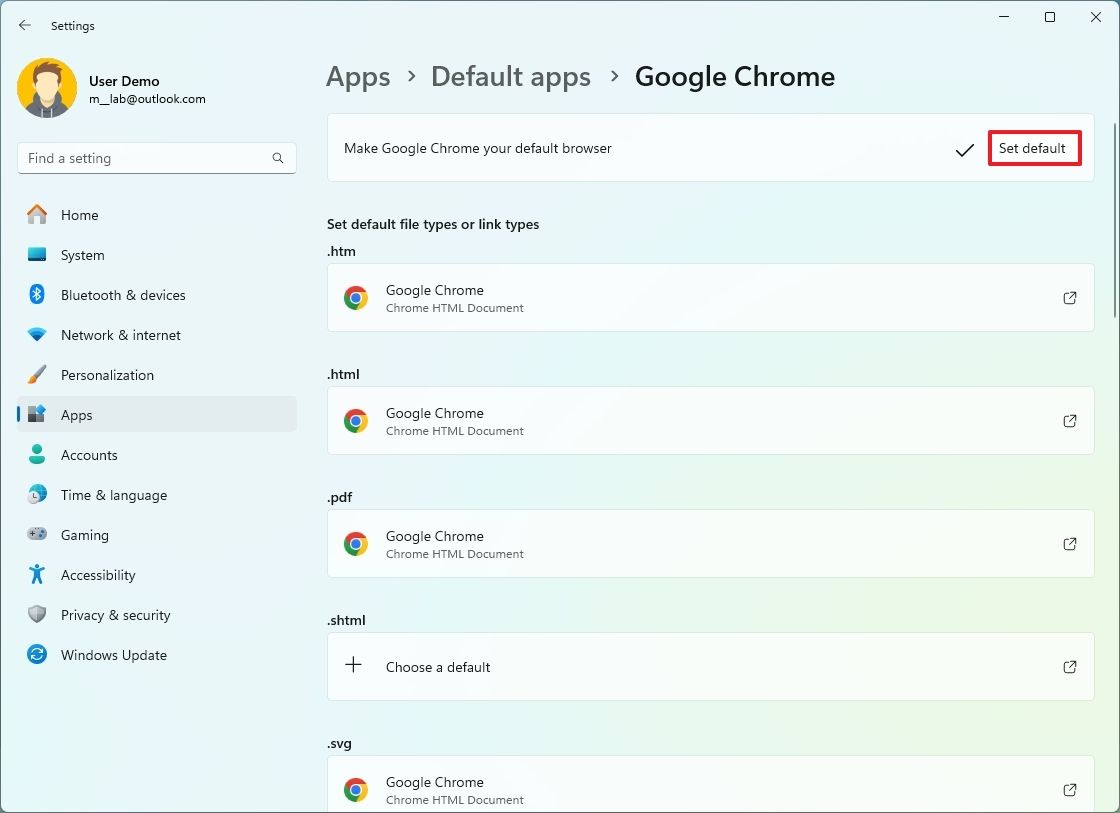The image size is (1120, 813).
Task: Select the Personalization paintbrush icon
Action: pos(37,375)
